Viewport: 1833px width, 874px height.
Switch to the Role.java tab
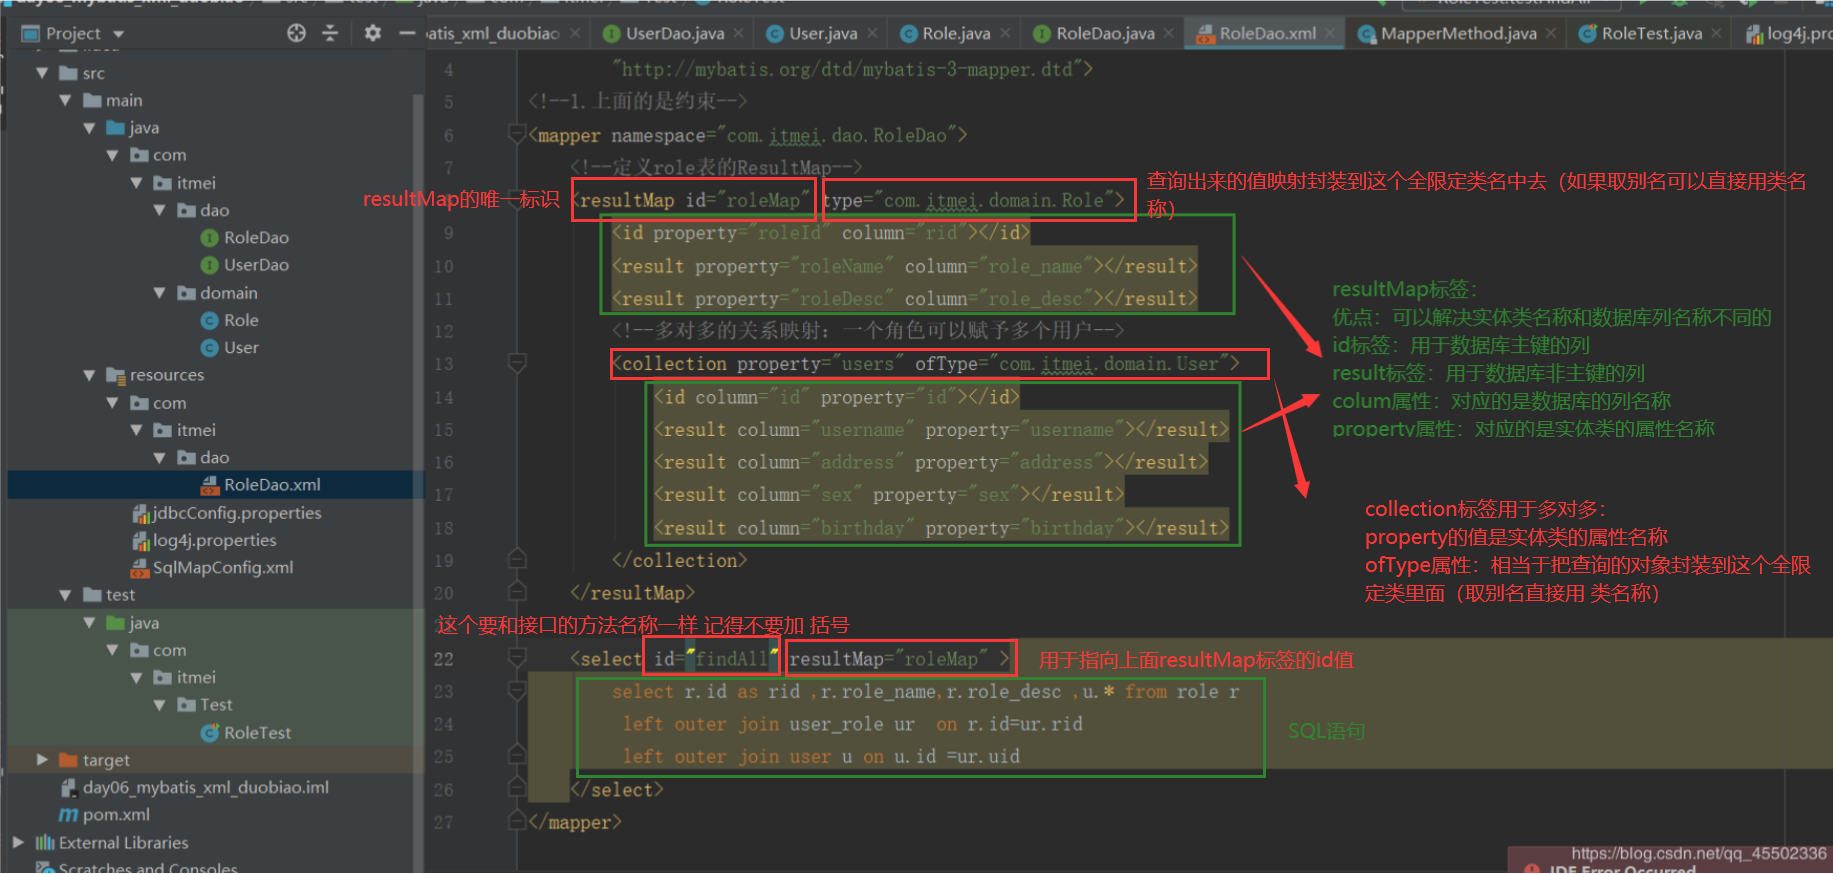click(x=955, y=33)
